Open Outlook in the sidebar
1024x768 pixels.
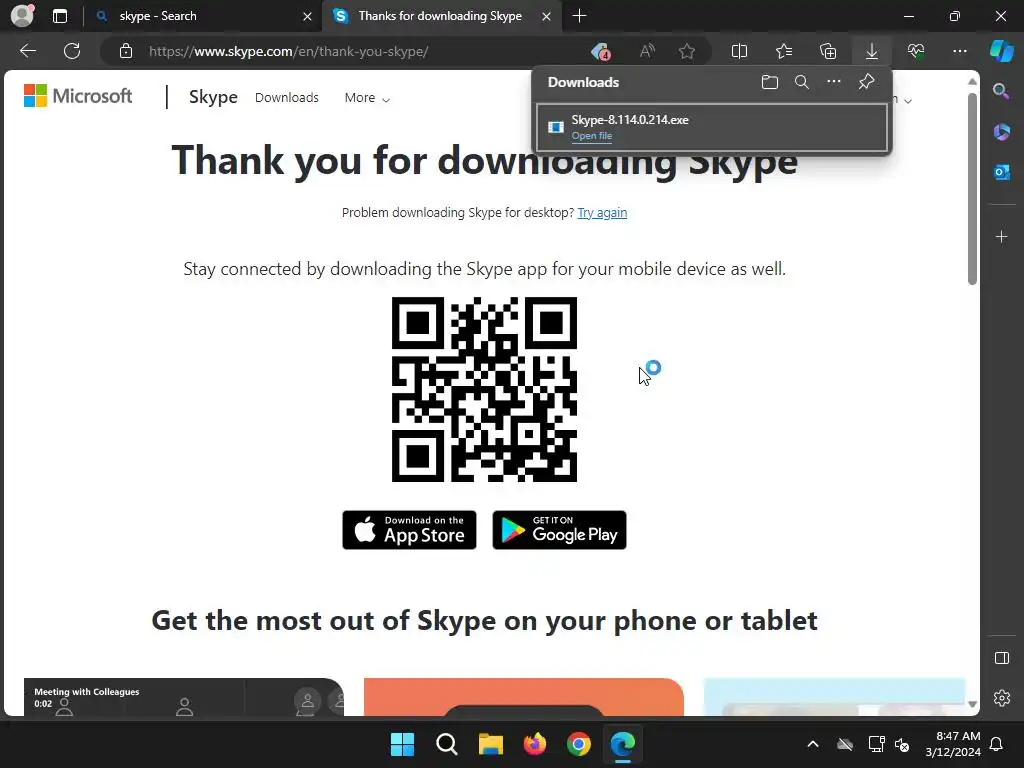pyautogui.click(x=1001, y=172)
